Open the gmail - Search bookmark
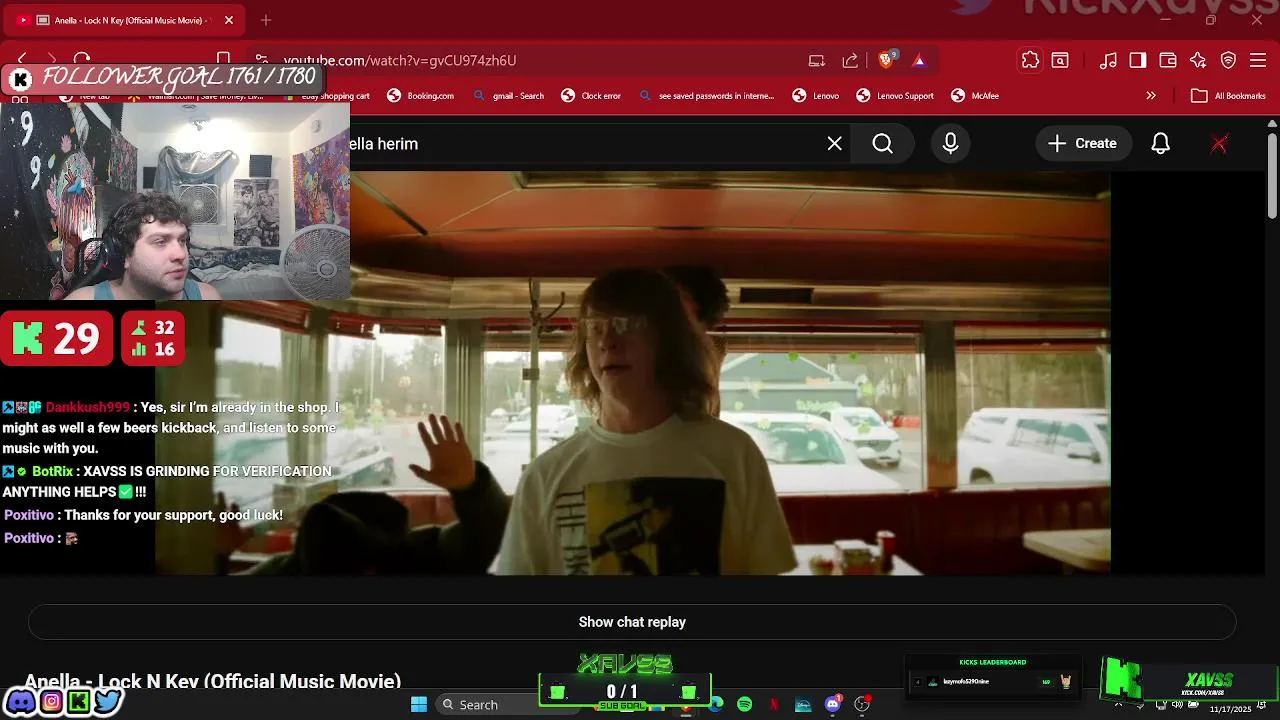The width and height of the screenshot is (1280, 720). [x=509, y=96]
